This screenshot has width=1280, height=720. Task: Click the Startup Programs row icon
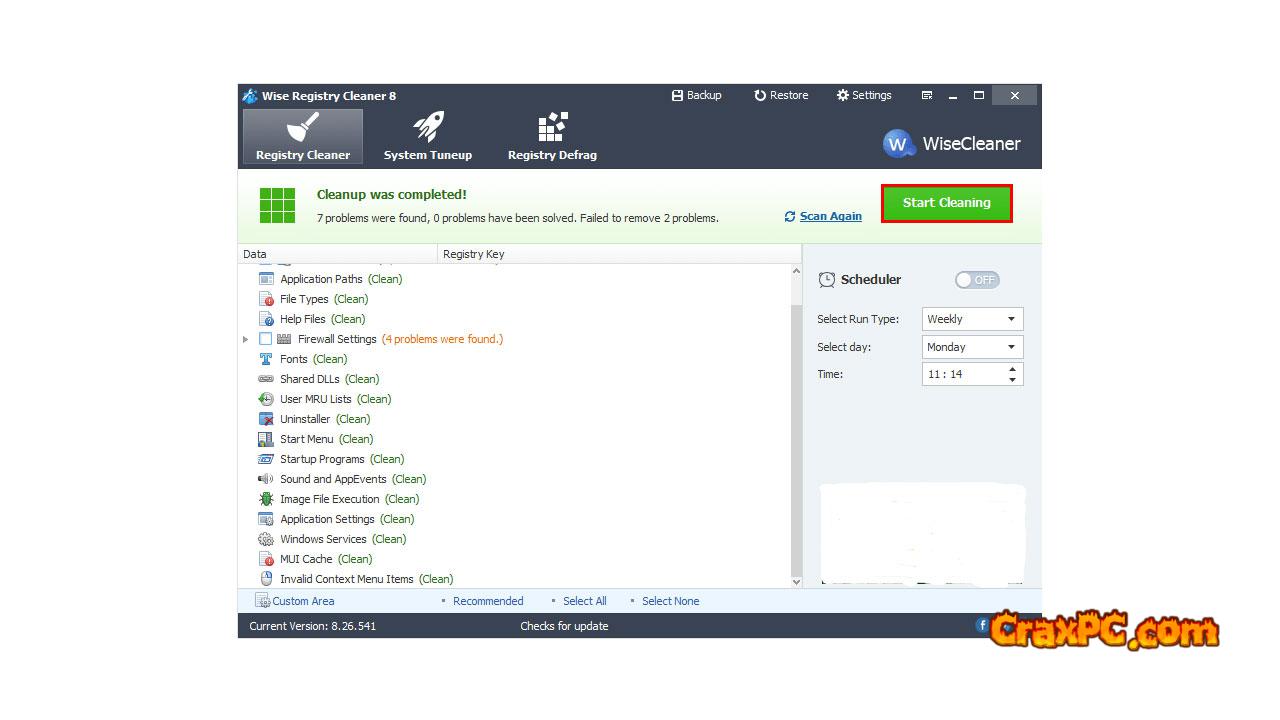[x=266, y=459]
